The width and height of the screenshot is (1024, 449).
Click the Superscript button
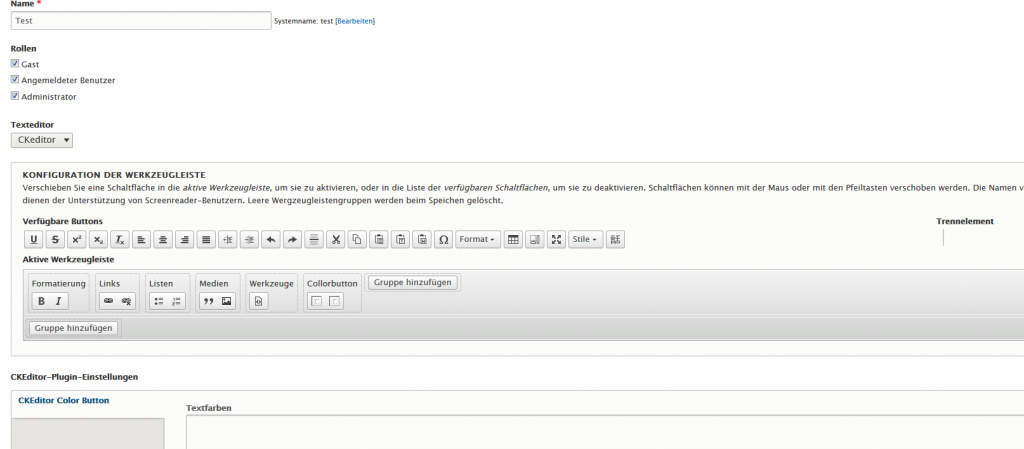point(76,240)
